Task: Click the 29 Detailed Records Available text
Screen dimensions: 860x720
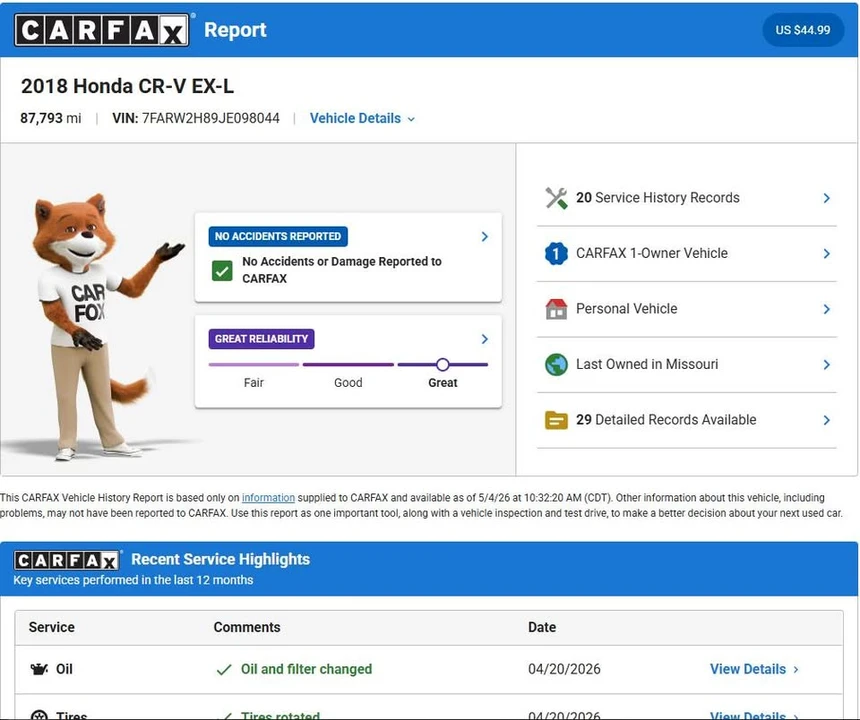Action: click(x=666, y=420)
